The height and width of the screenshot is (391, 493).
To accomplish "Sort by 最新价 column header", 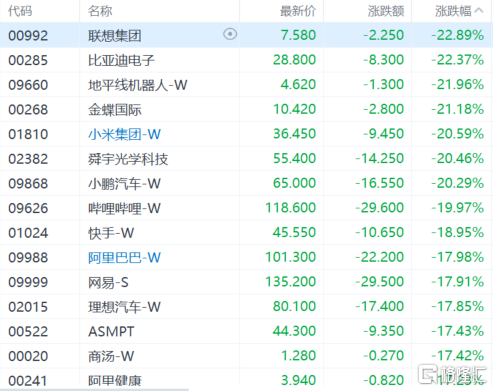I will 298,11.
